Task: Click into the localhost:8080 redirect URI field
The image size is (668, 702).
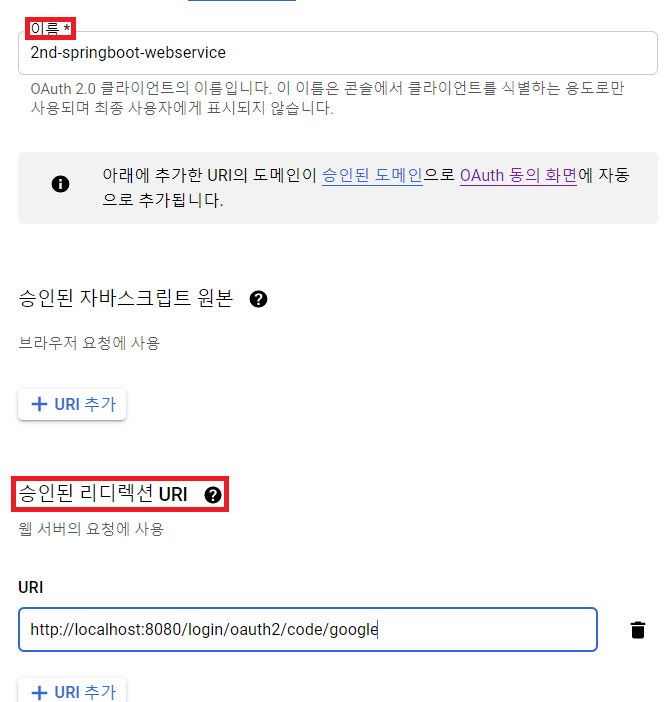Action: pos(308,629)
